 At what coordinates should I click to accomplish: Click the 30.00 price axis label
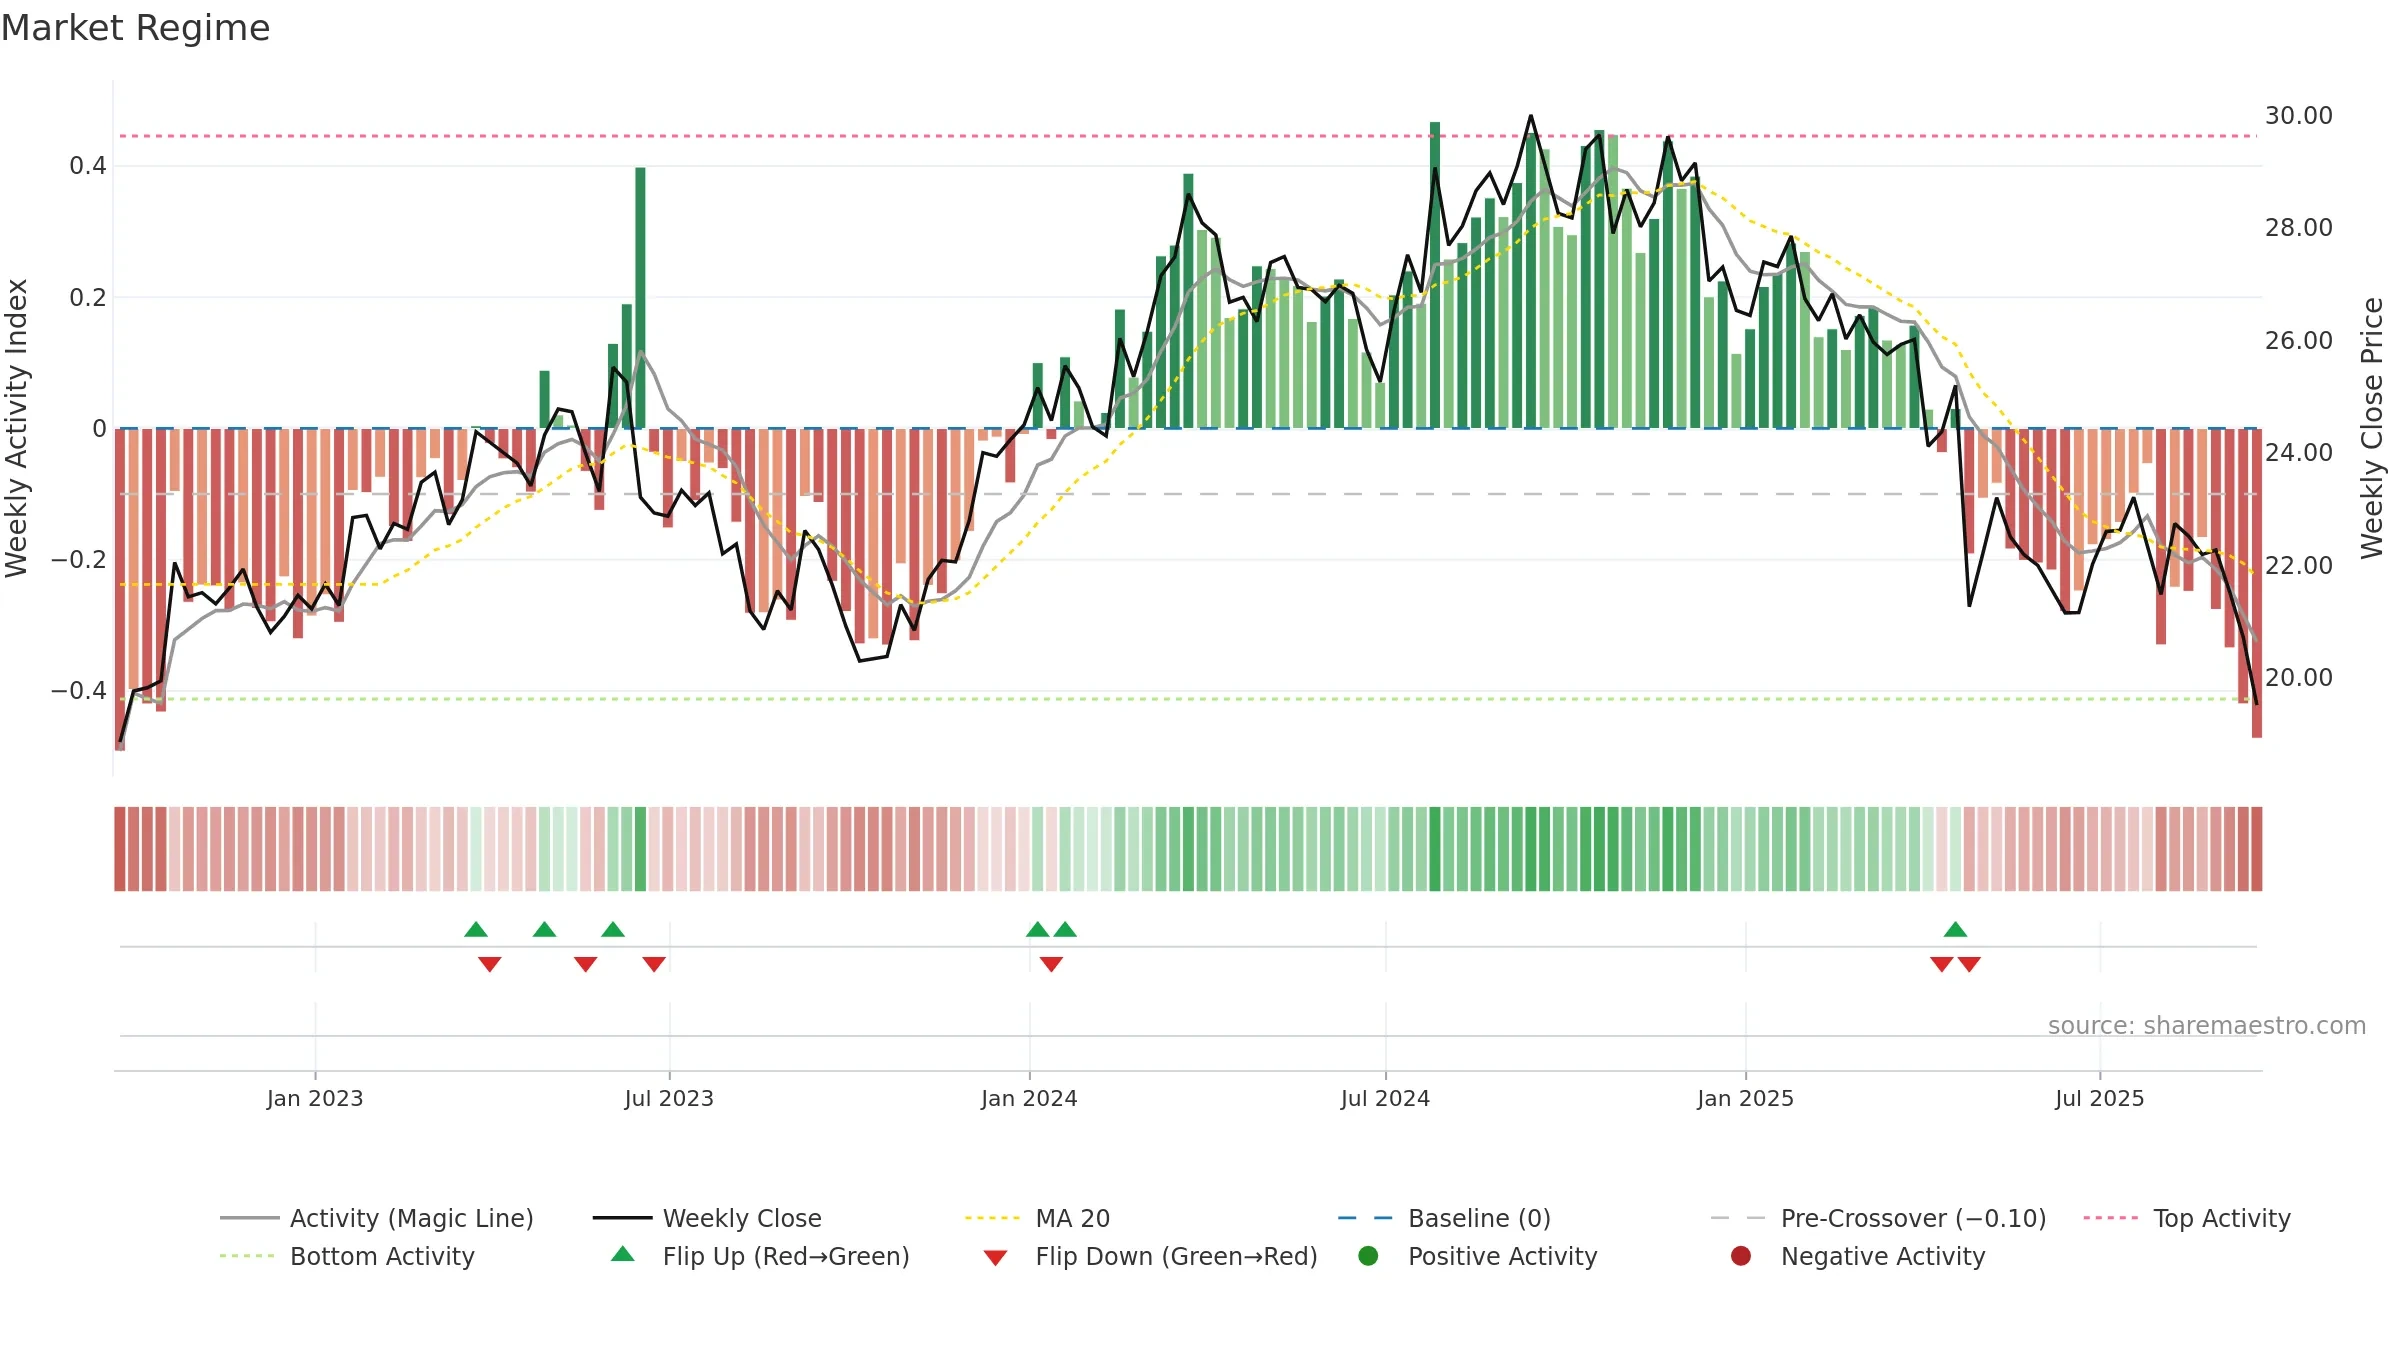point(2298,116)
